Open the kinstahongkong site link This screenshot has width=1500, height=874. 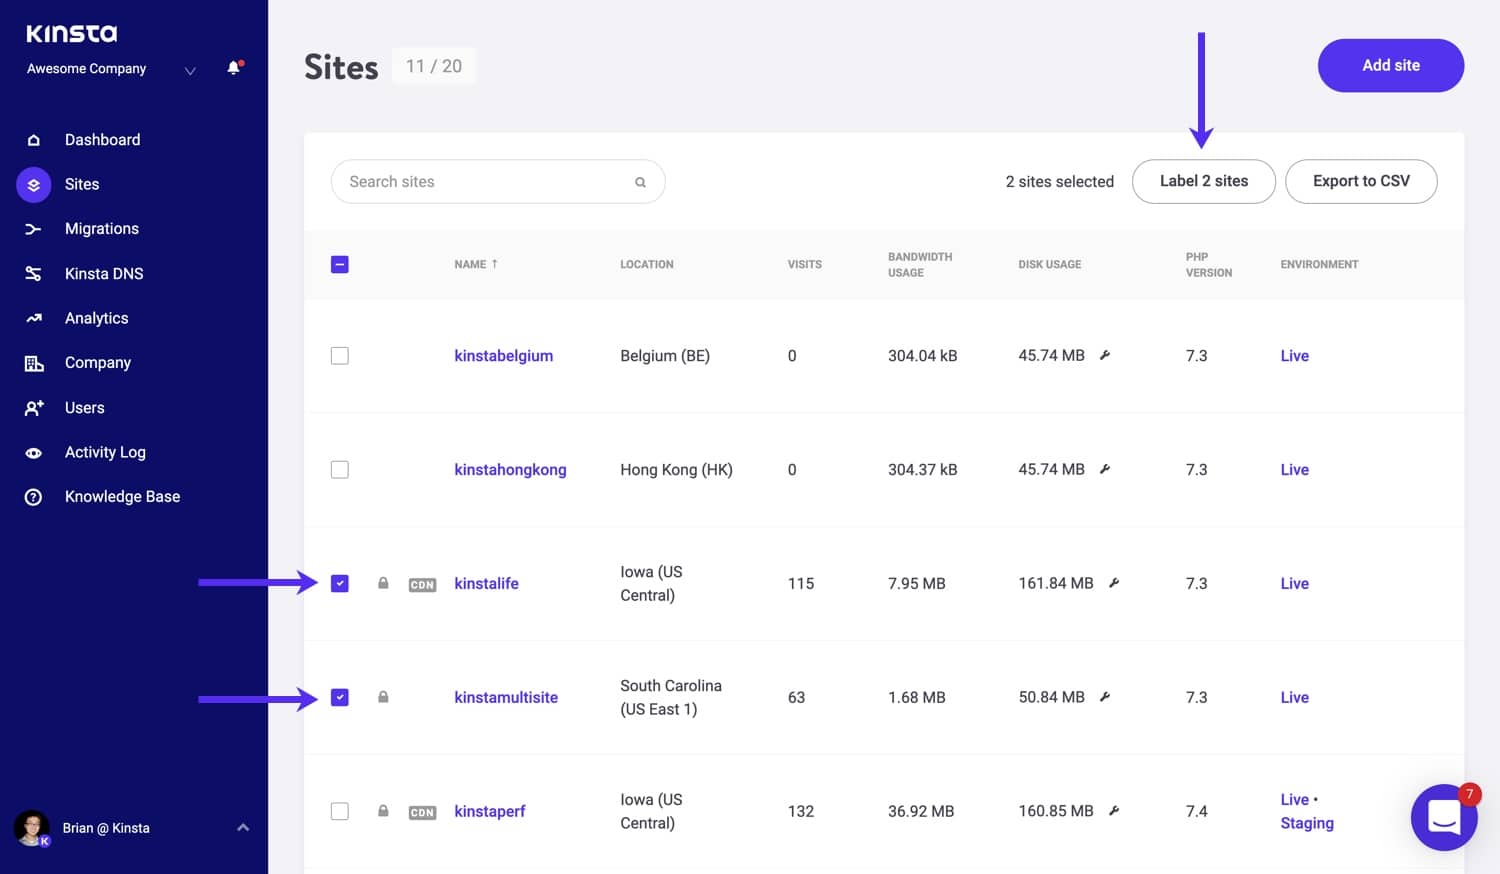tap(510, 469)
